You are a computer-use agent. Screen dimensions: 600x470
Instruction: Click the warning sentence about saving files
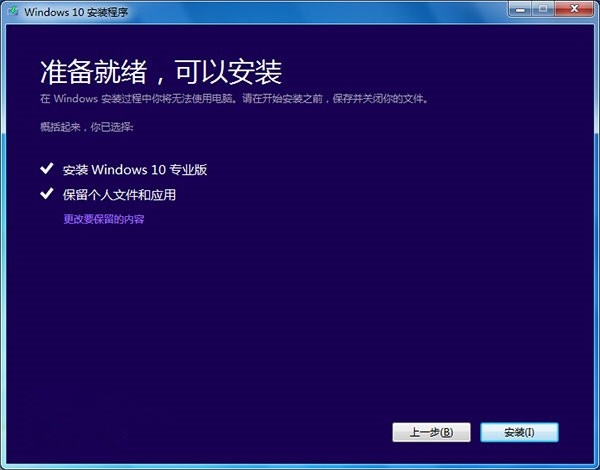coord(235,99)
